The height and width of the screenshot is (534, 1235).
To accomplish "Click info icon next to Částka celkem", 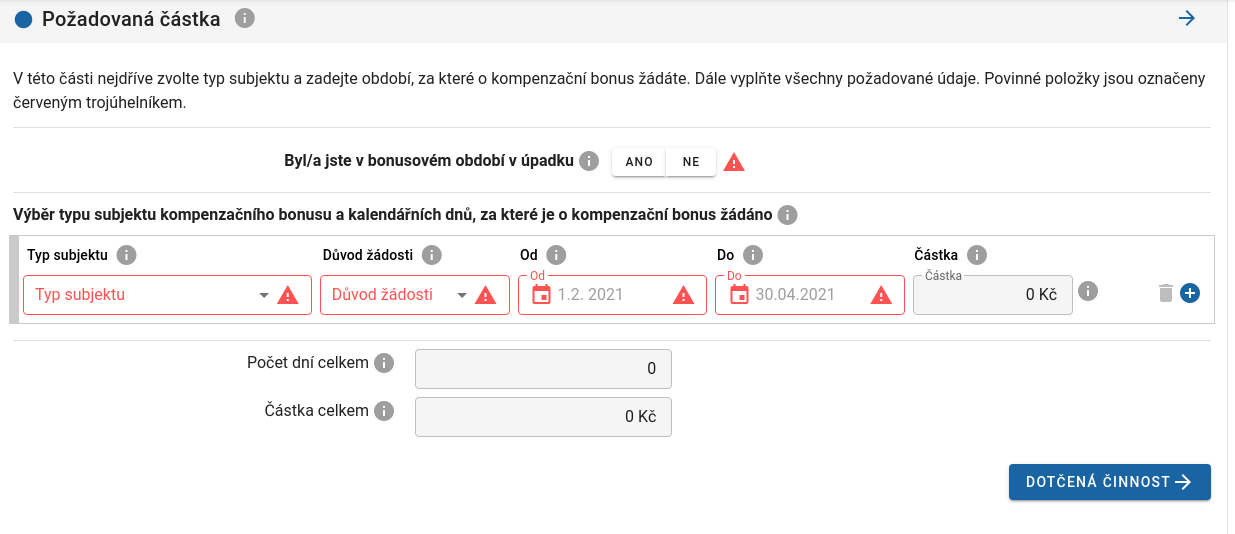I will (384, 411).
